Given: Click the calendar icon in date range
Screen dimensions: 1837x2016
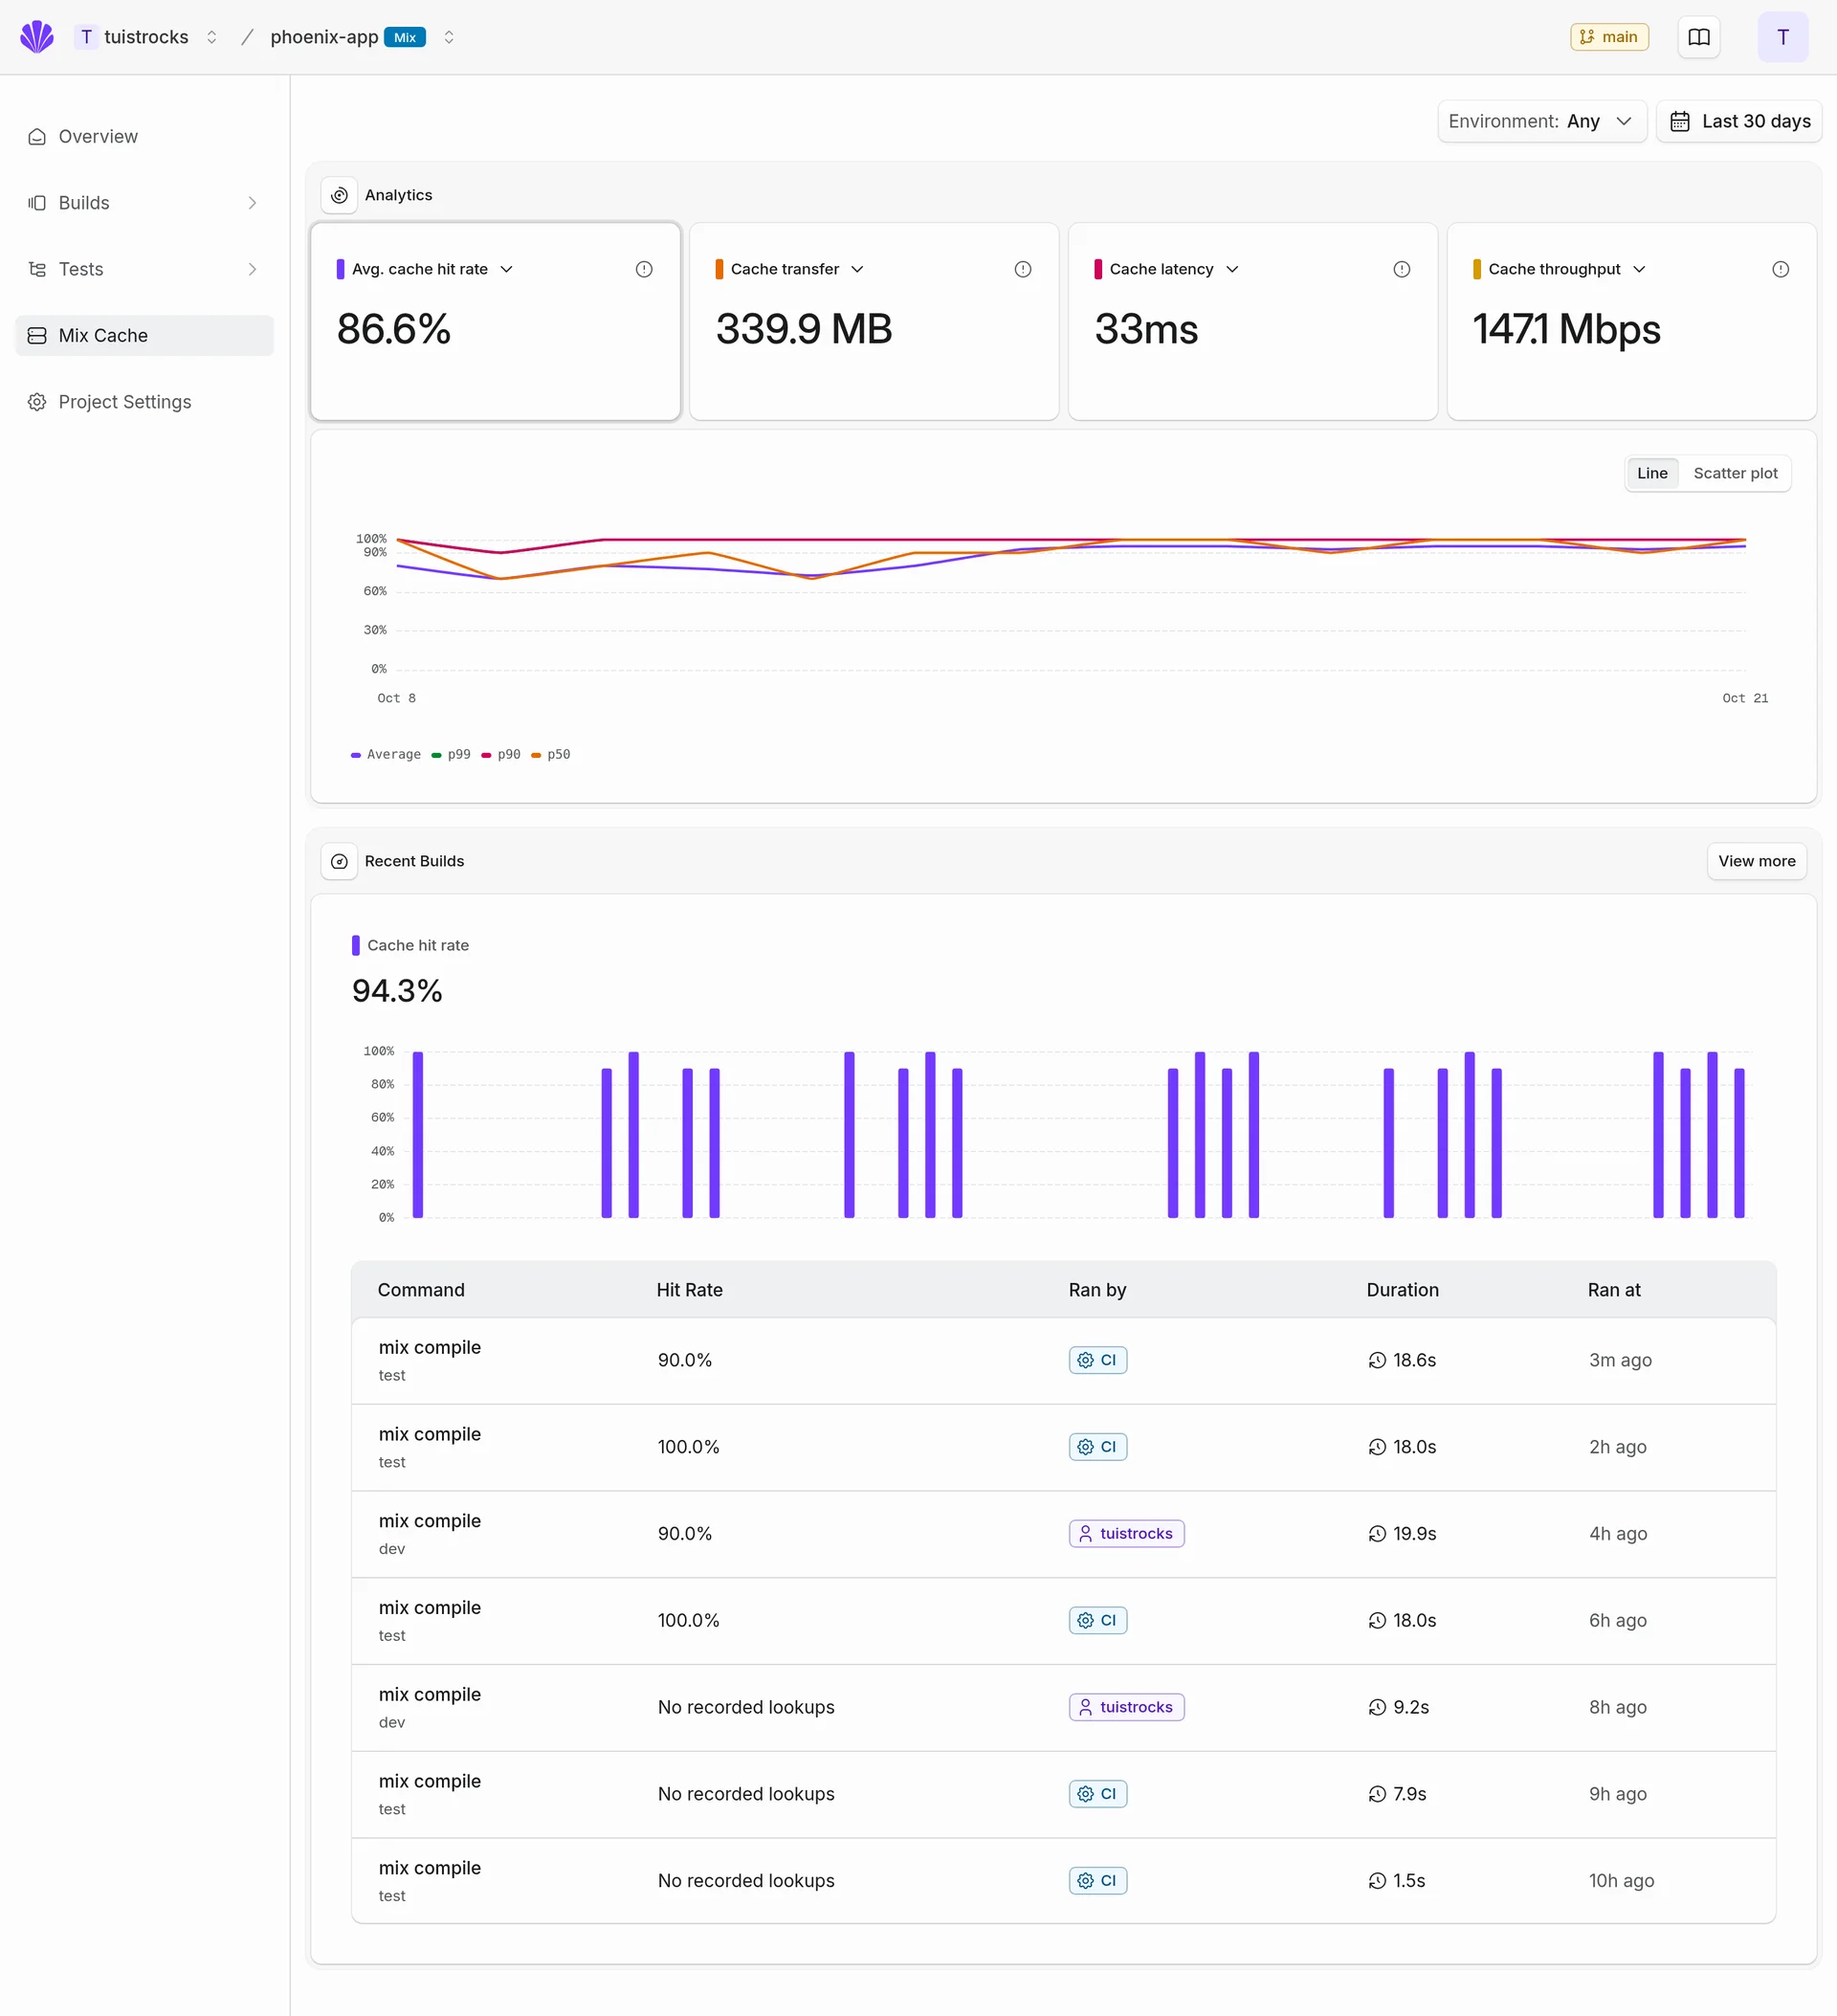Looking at the screenshot, I should (1680, 121).
